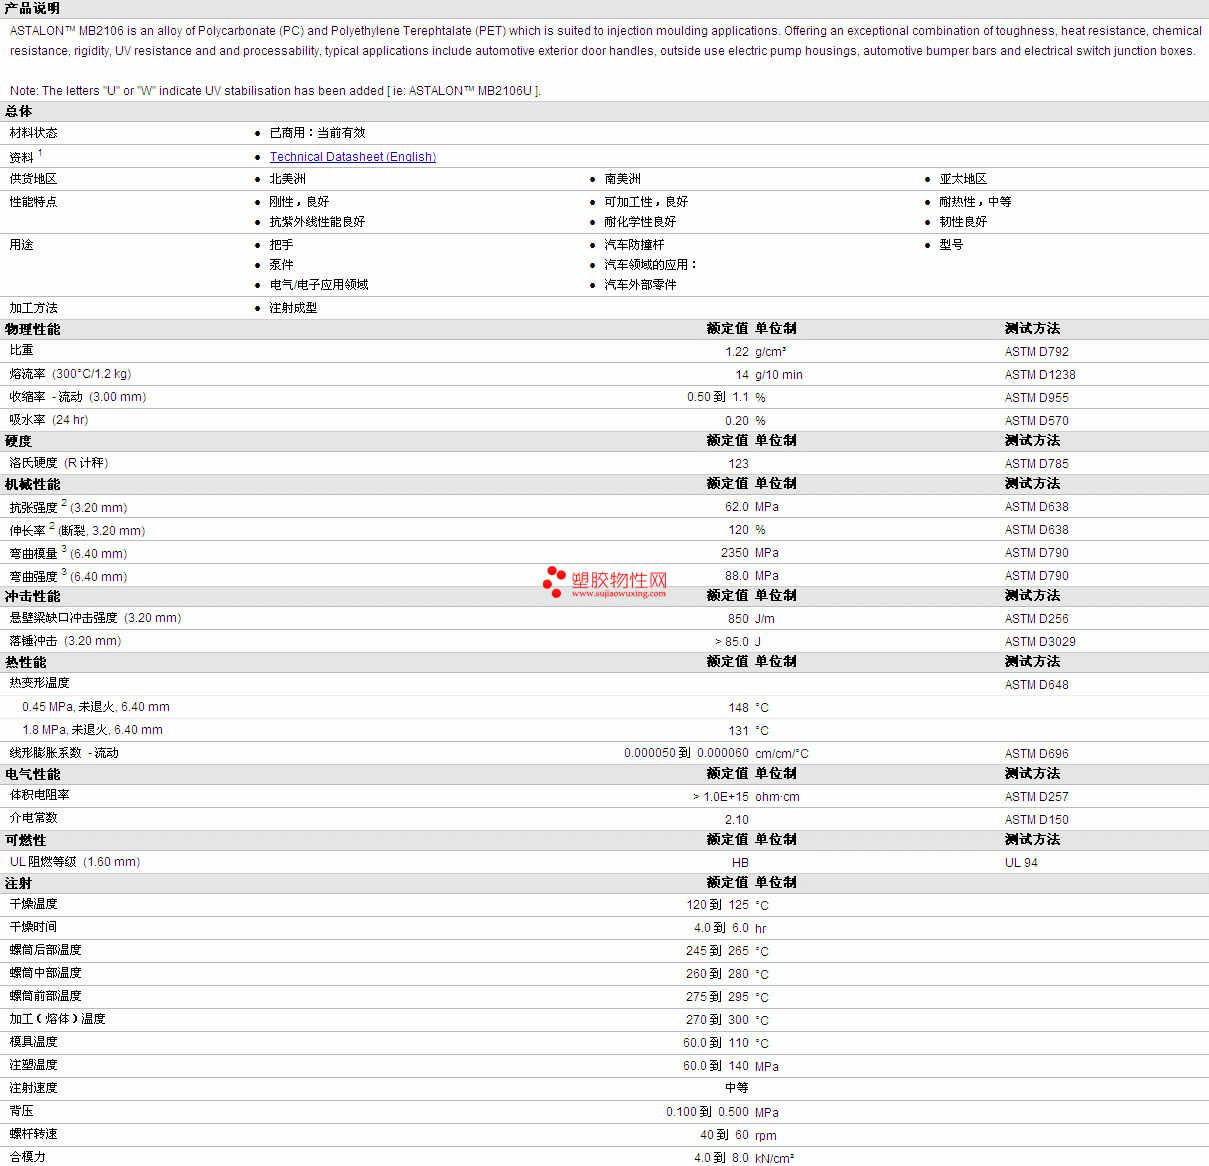1209x1166 pixels.
Task: Click 干燥时间 range 4.0 到 6.0
Action: pyautogui.click(x=721, y=928)
